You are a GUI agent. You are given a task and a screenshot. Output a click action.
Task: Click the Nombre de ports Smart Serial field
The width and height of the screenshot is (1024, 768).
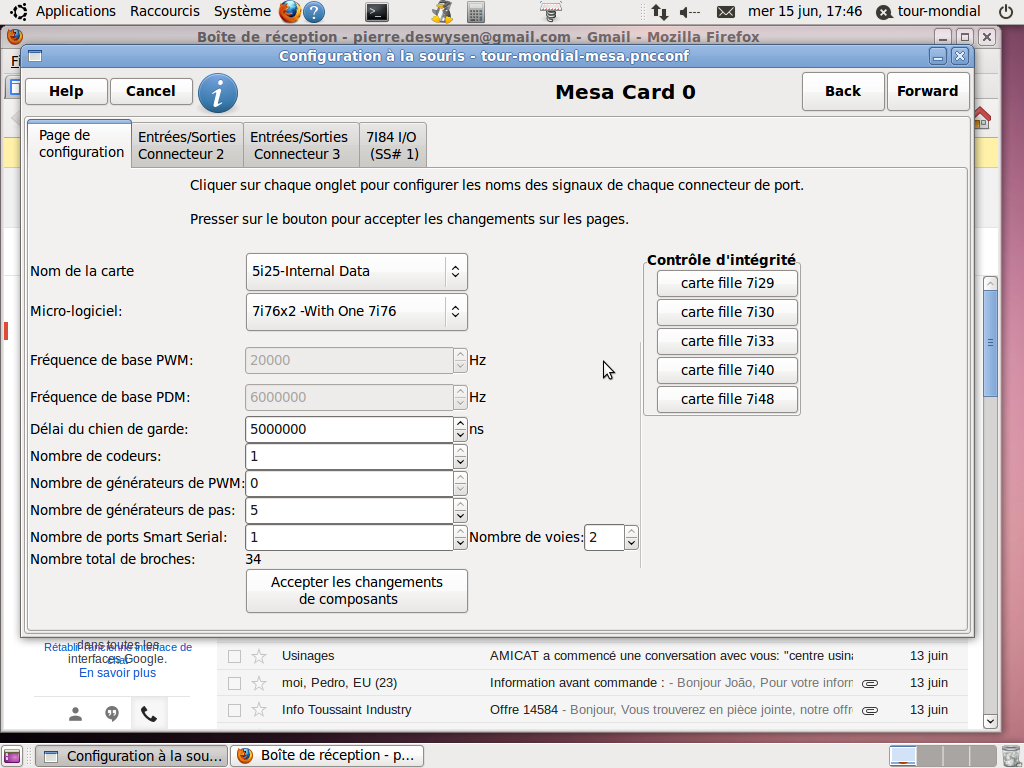click(349, 537)
